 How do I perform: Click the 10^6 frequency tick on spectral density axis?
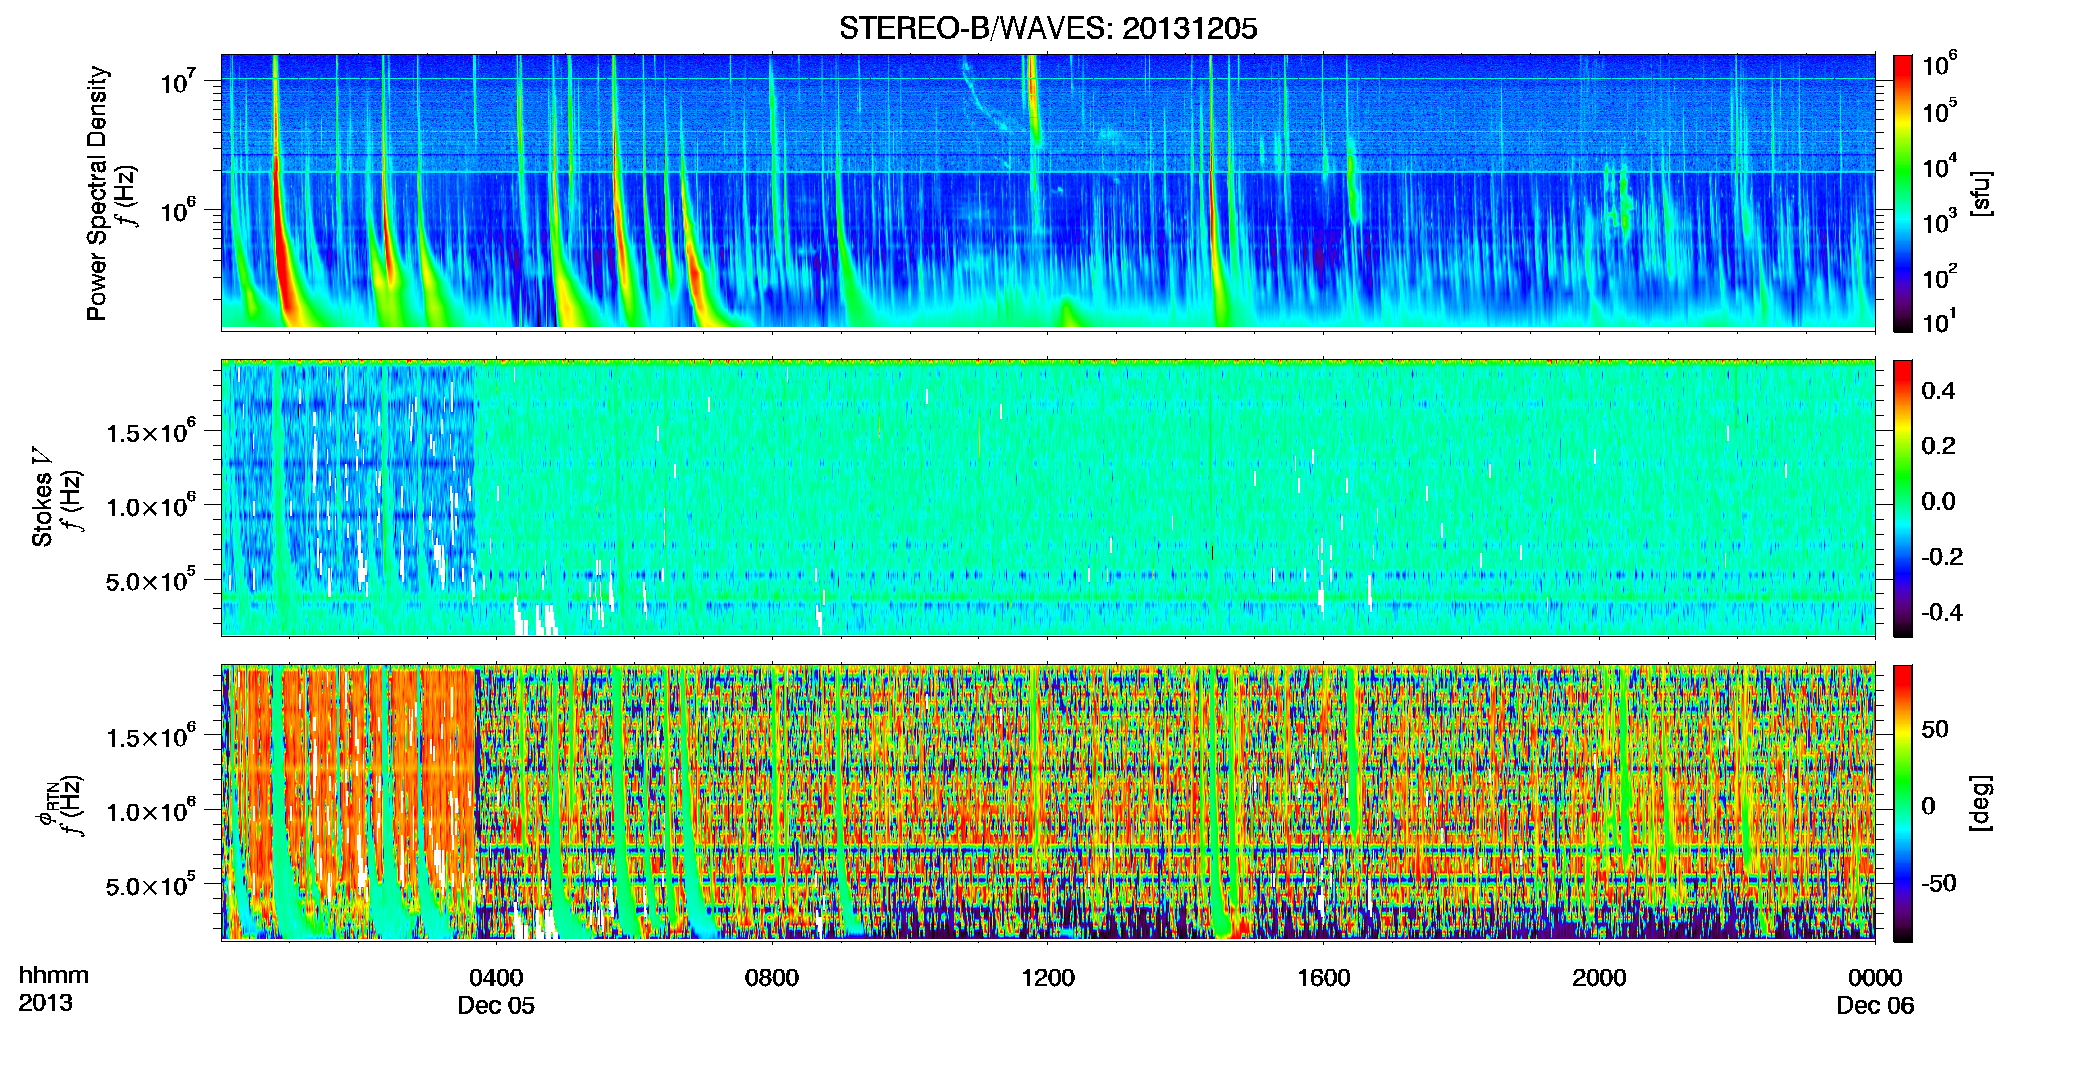[178, 210]
